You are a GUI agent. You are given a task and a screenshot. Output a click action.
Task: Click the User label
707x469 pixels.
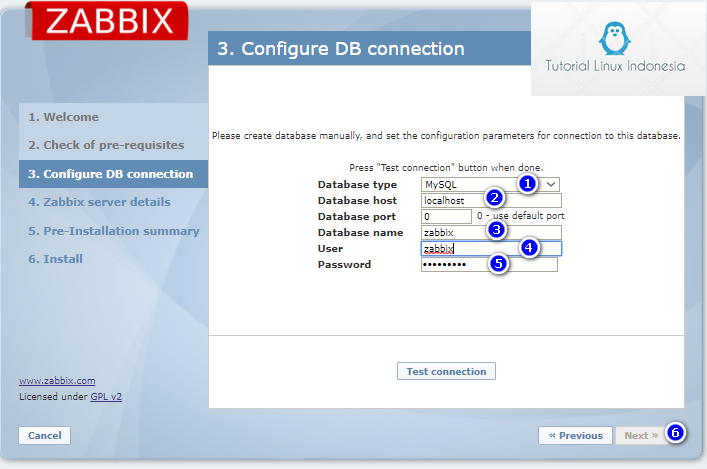pos(330,248)
